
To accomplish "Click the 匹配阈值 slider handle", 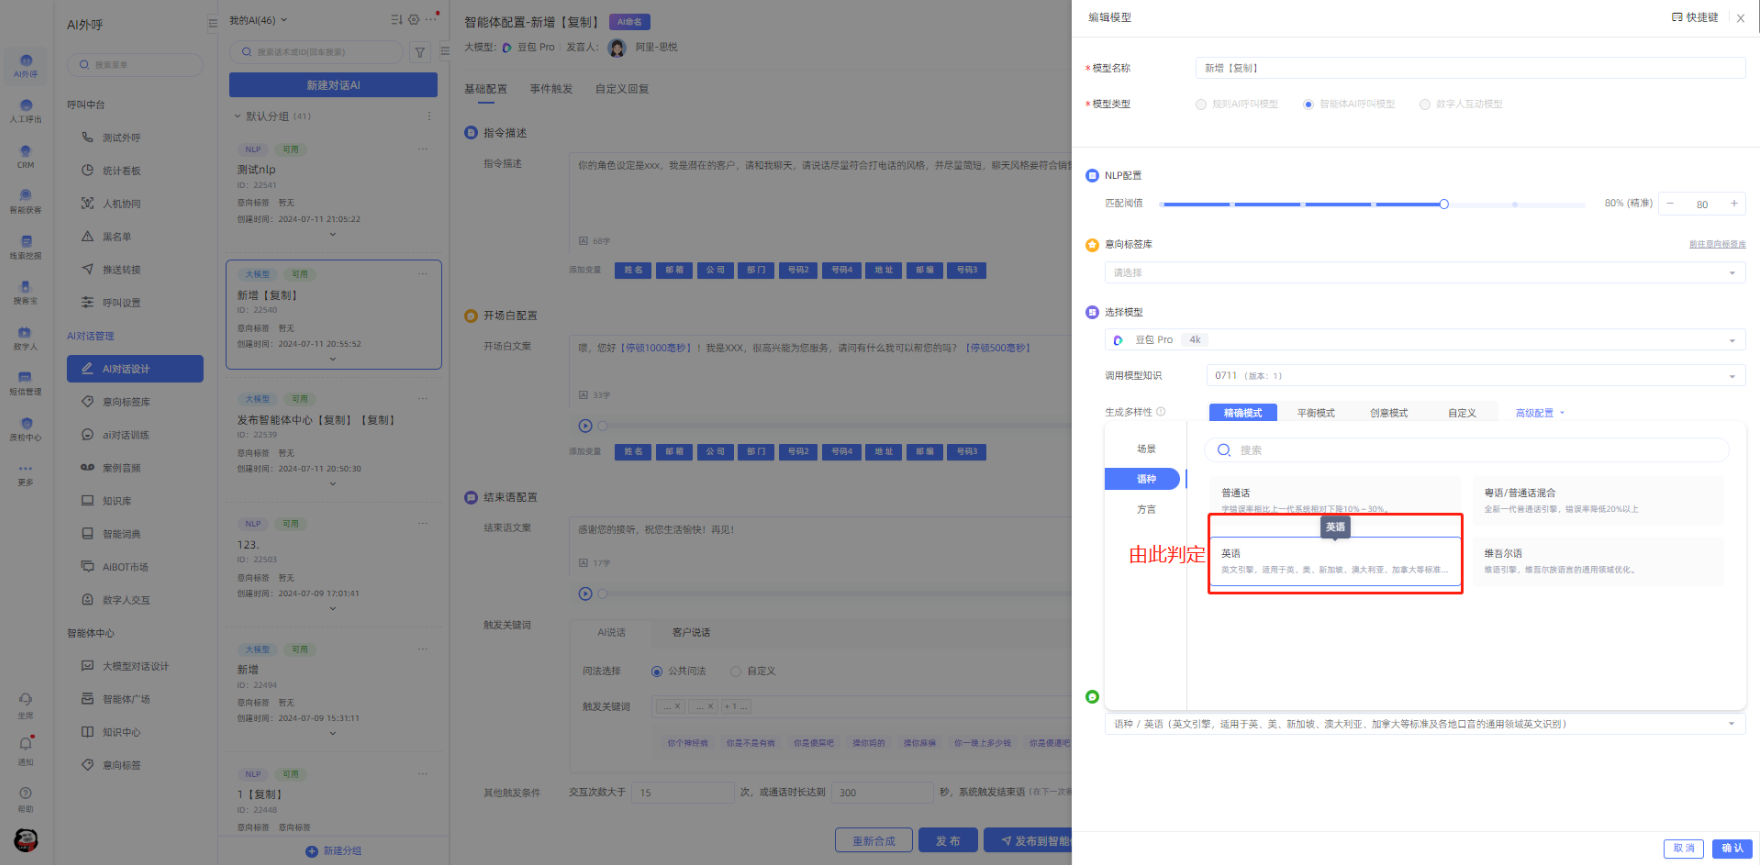I will coord(1443,204).
